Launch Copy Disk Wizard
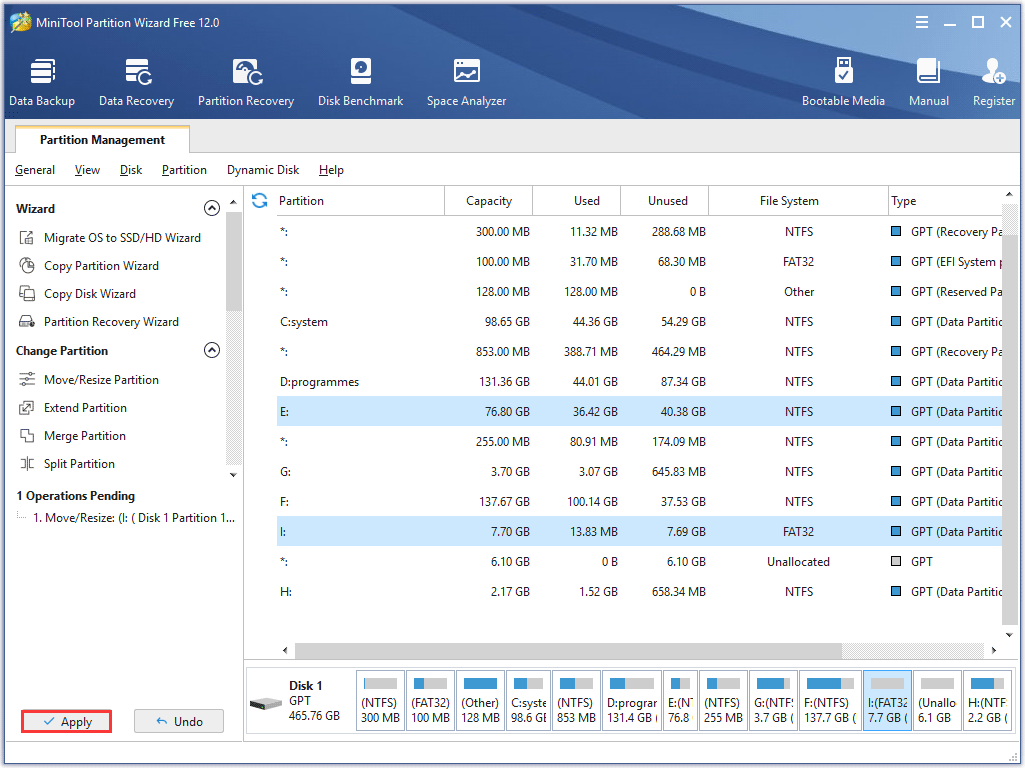Viewport: 1025px width, 768px height. click(77, 293)
